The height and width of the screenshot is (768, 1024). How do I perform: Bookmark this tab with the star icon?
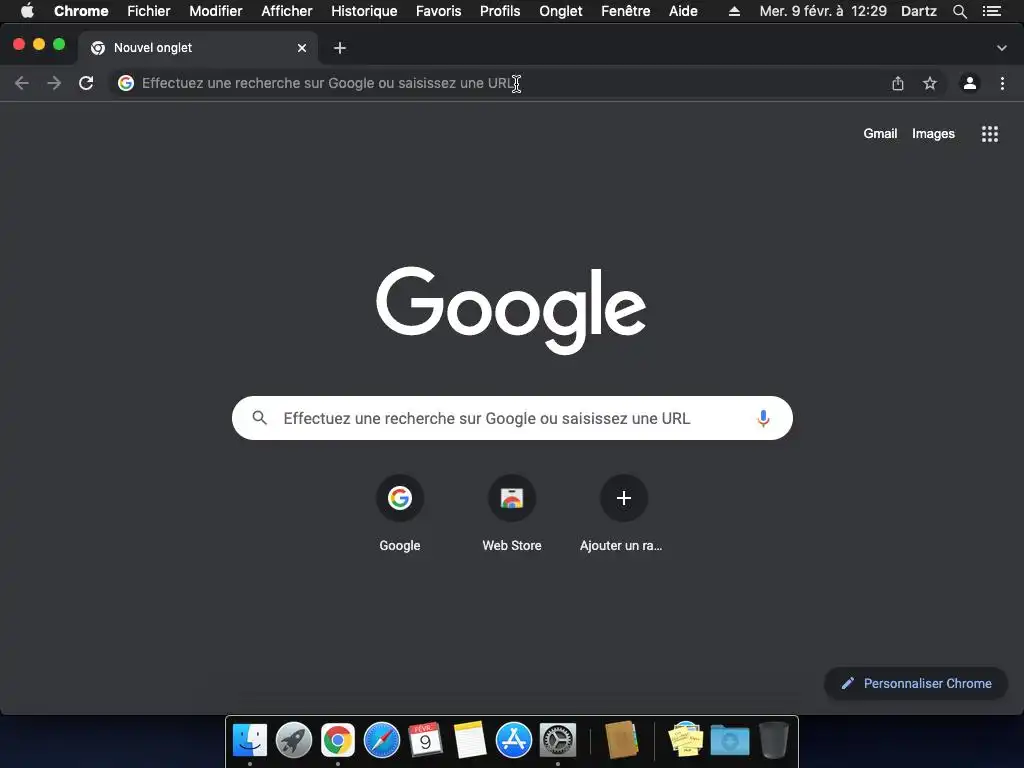point(930,83)
